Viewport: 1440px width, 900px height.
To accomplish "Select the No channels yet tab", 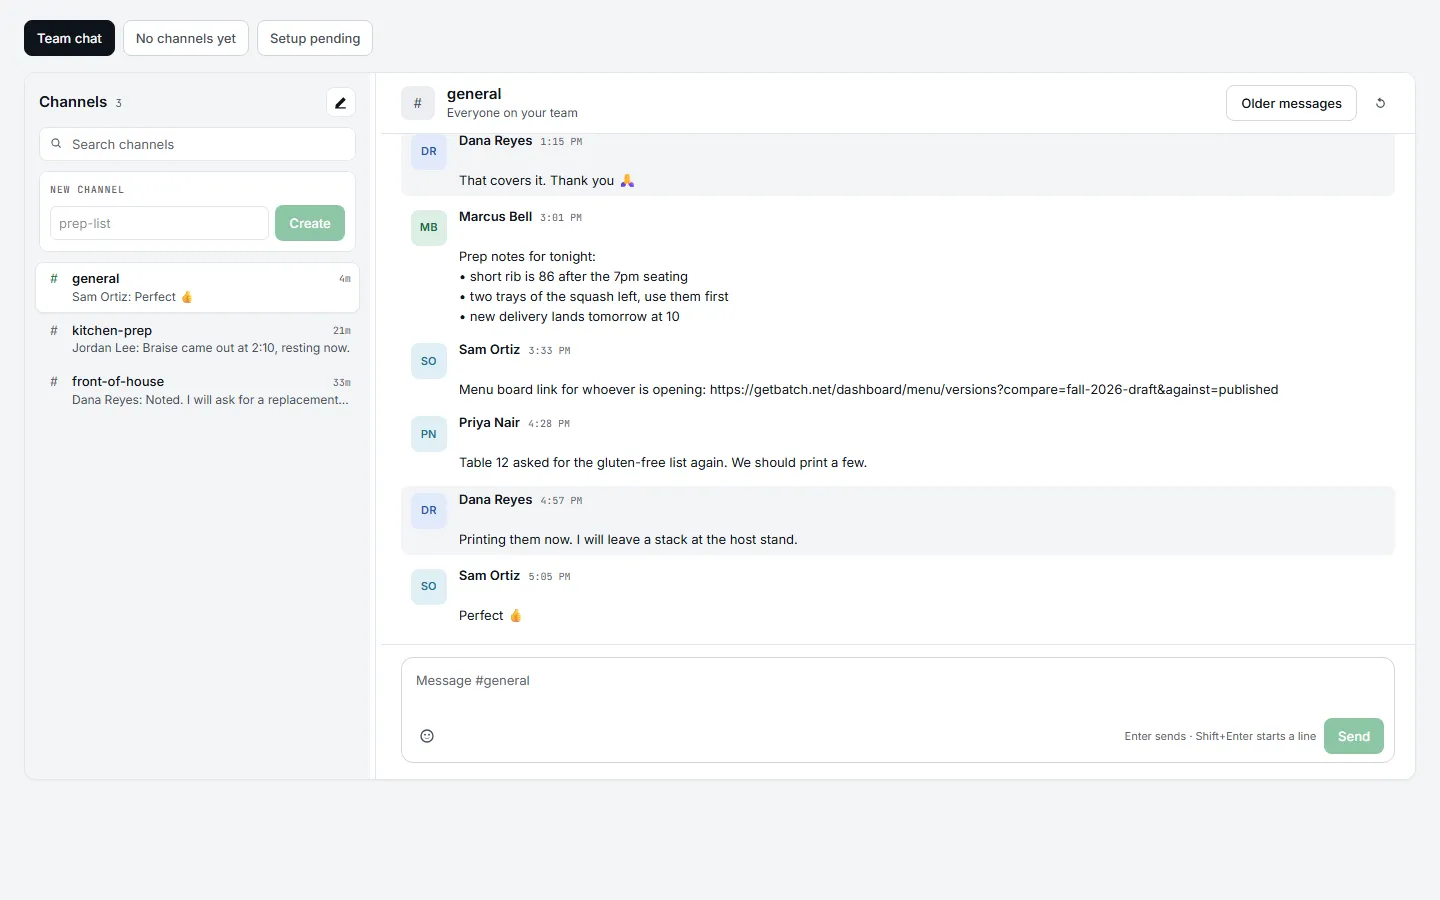I will (x=186, y=38).
